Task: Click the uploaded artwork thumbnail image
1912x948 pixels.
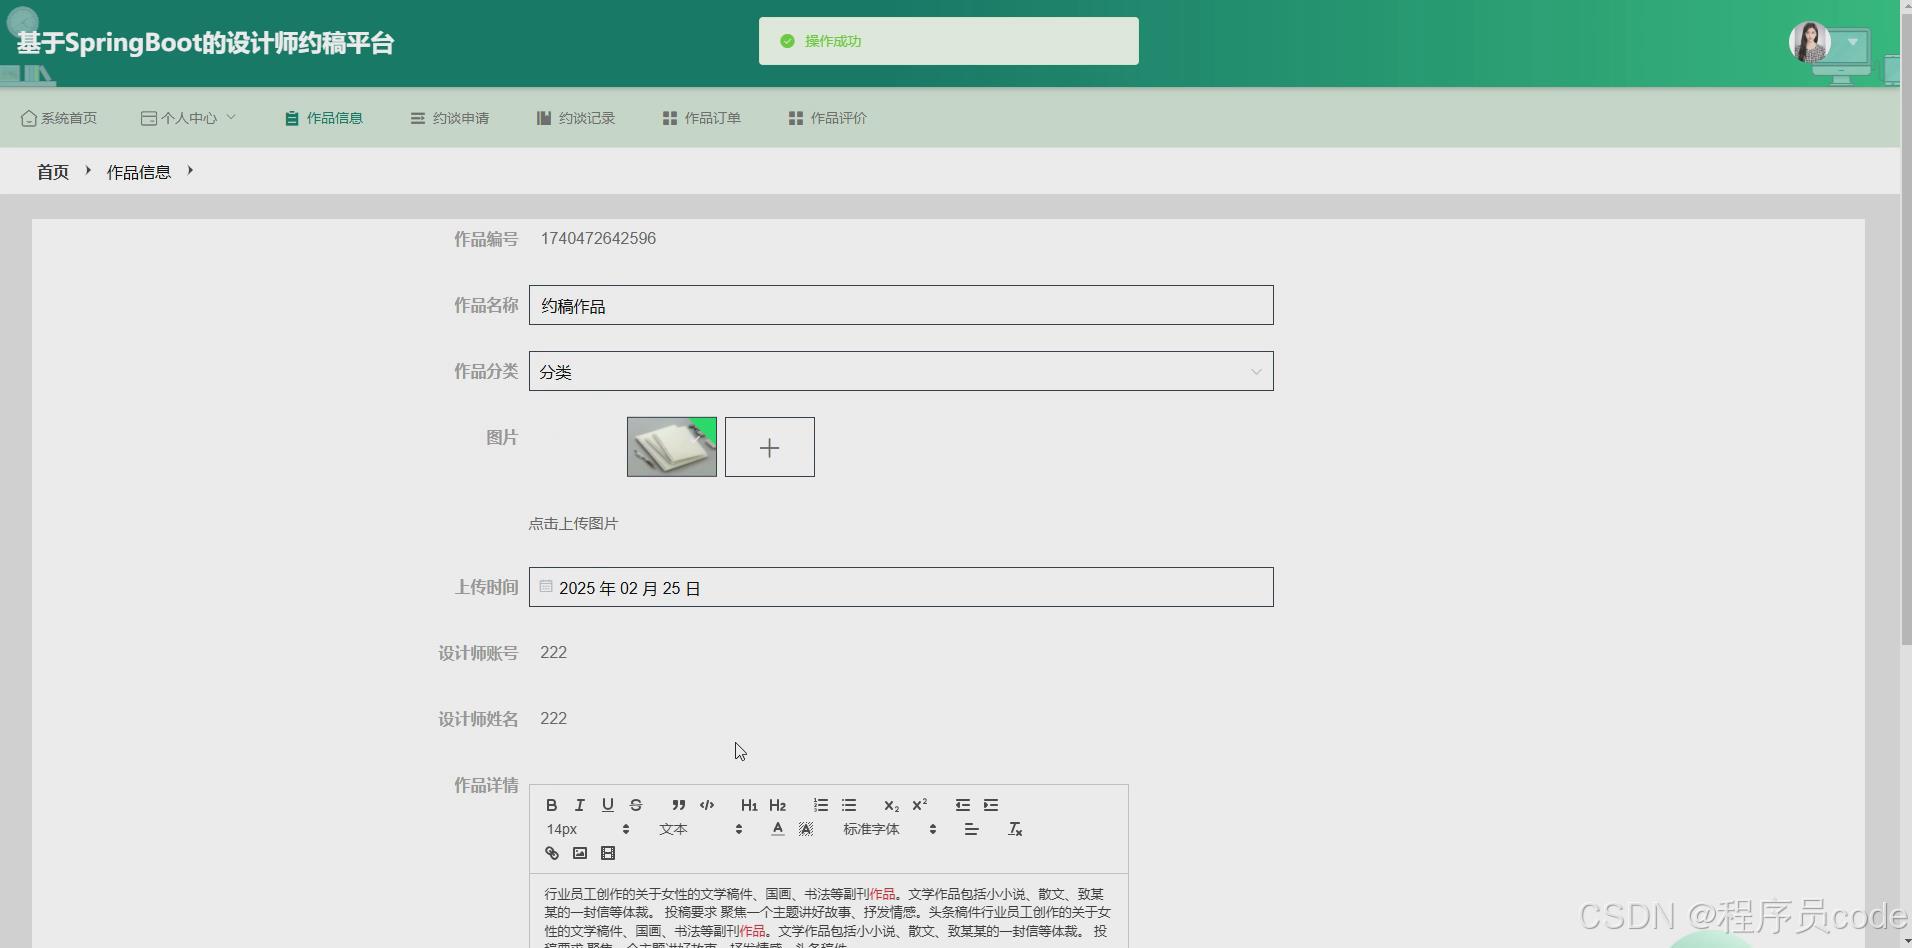Action: tap(671, 446)
